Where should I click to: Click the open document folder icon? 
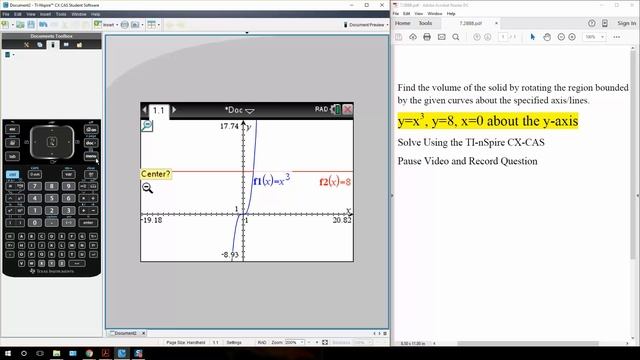[x=20, y=25]
